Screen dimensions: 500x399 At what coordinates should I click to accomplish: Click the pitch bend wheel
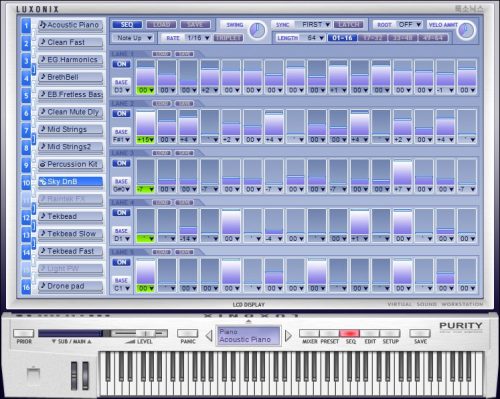coord(74,376)
